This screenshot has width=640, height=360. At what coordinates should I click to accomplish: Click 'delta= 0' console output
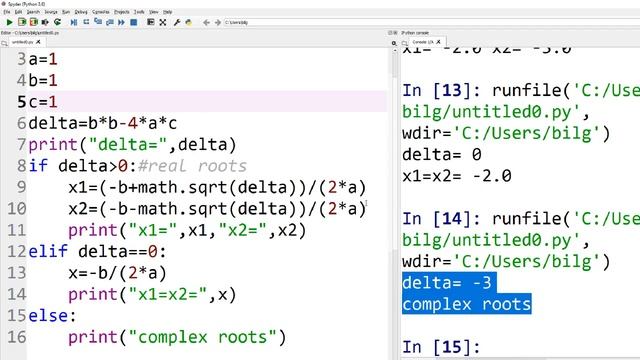click(x=442, y=155)
